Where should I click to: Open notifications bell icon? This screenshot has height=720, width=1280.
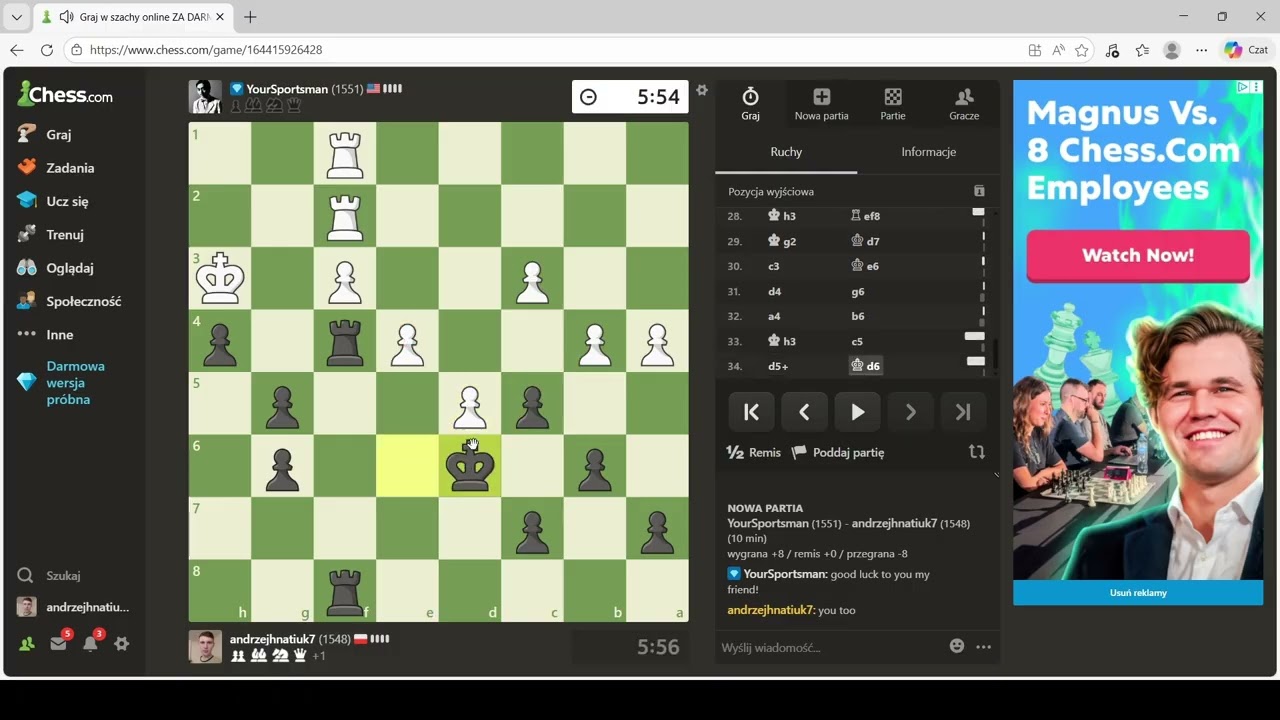point(91,643)
